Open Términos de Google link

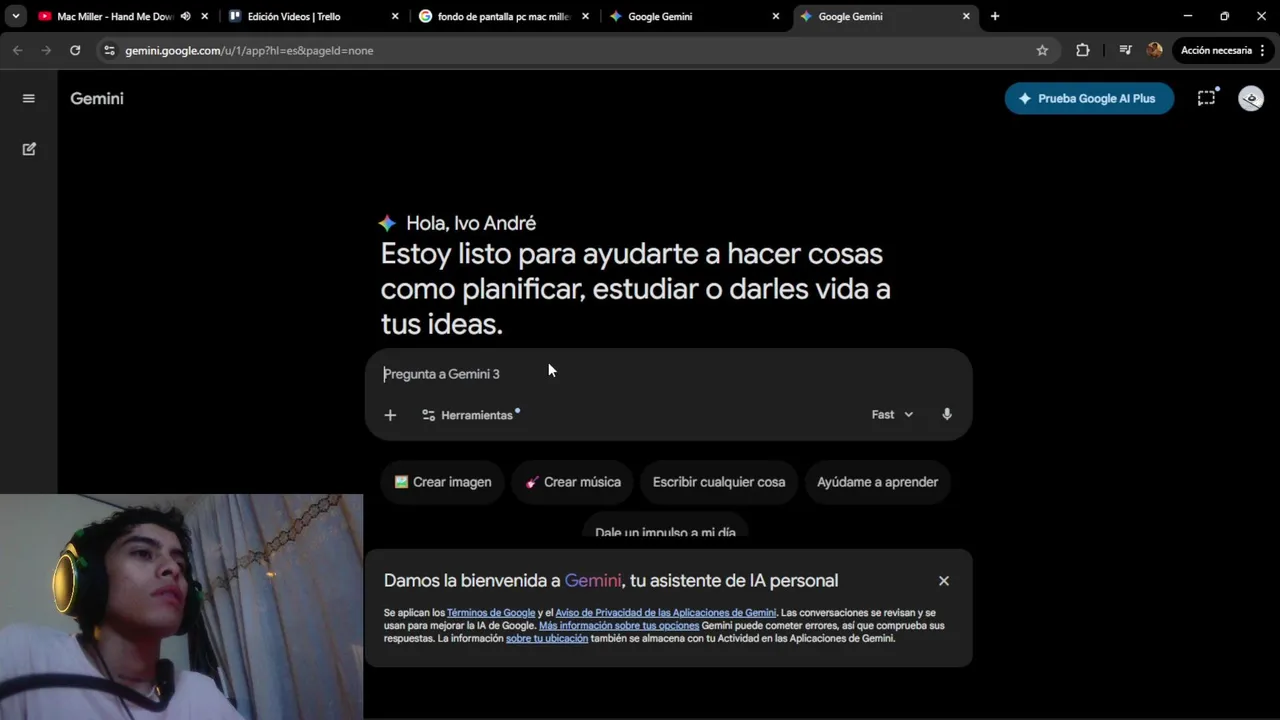pyautogui.click(x=491, y=613)
